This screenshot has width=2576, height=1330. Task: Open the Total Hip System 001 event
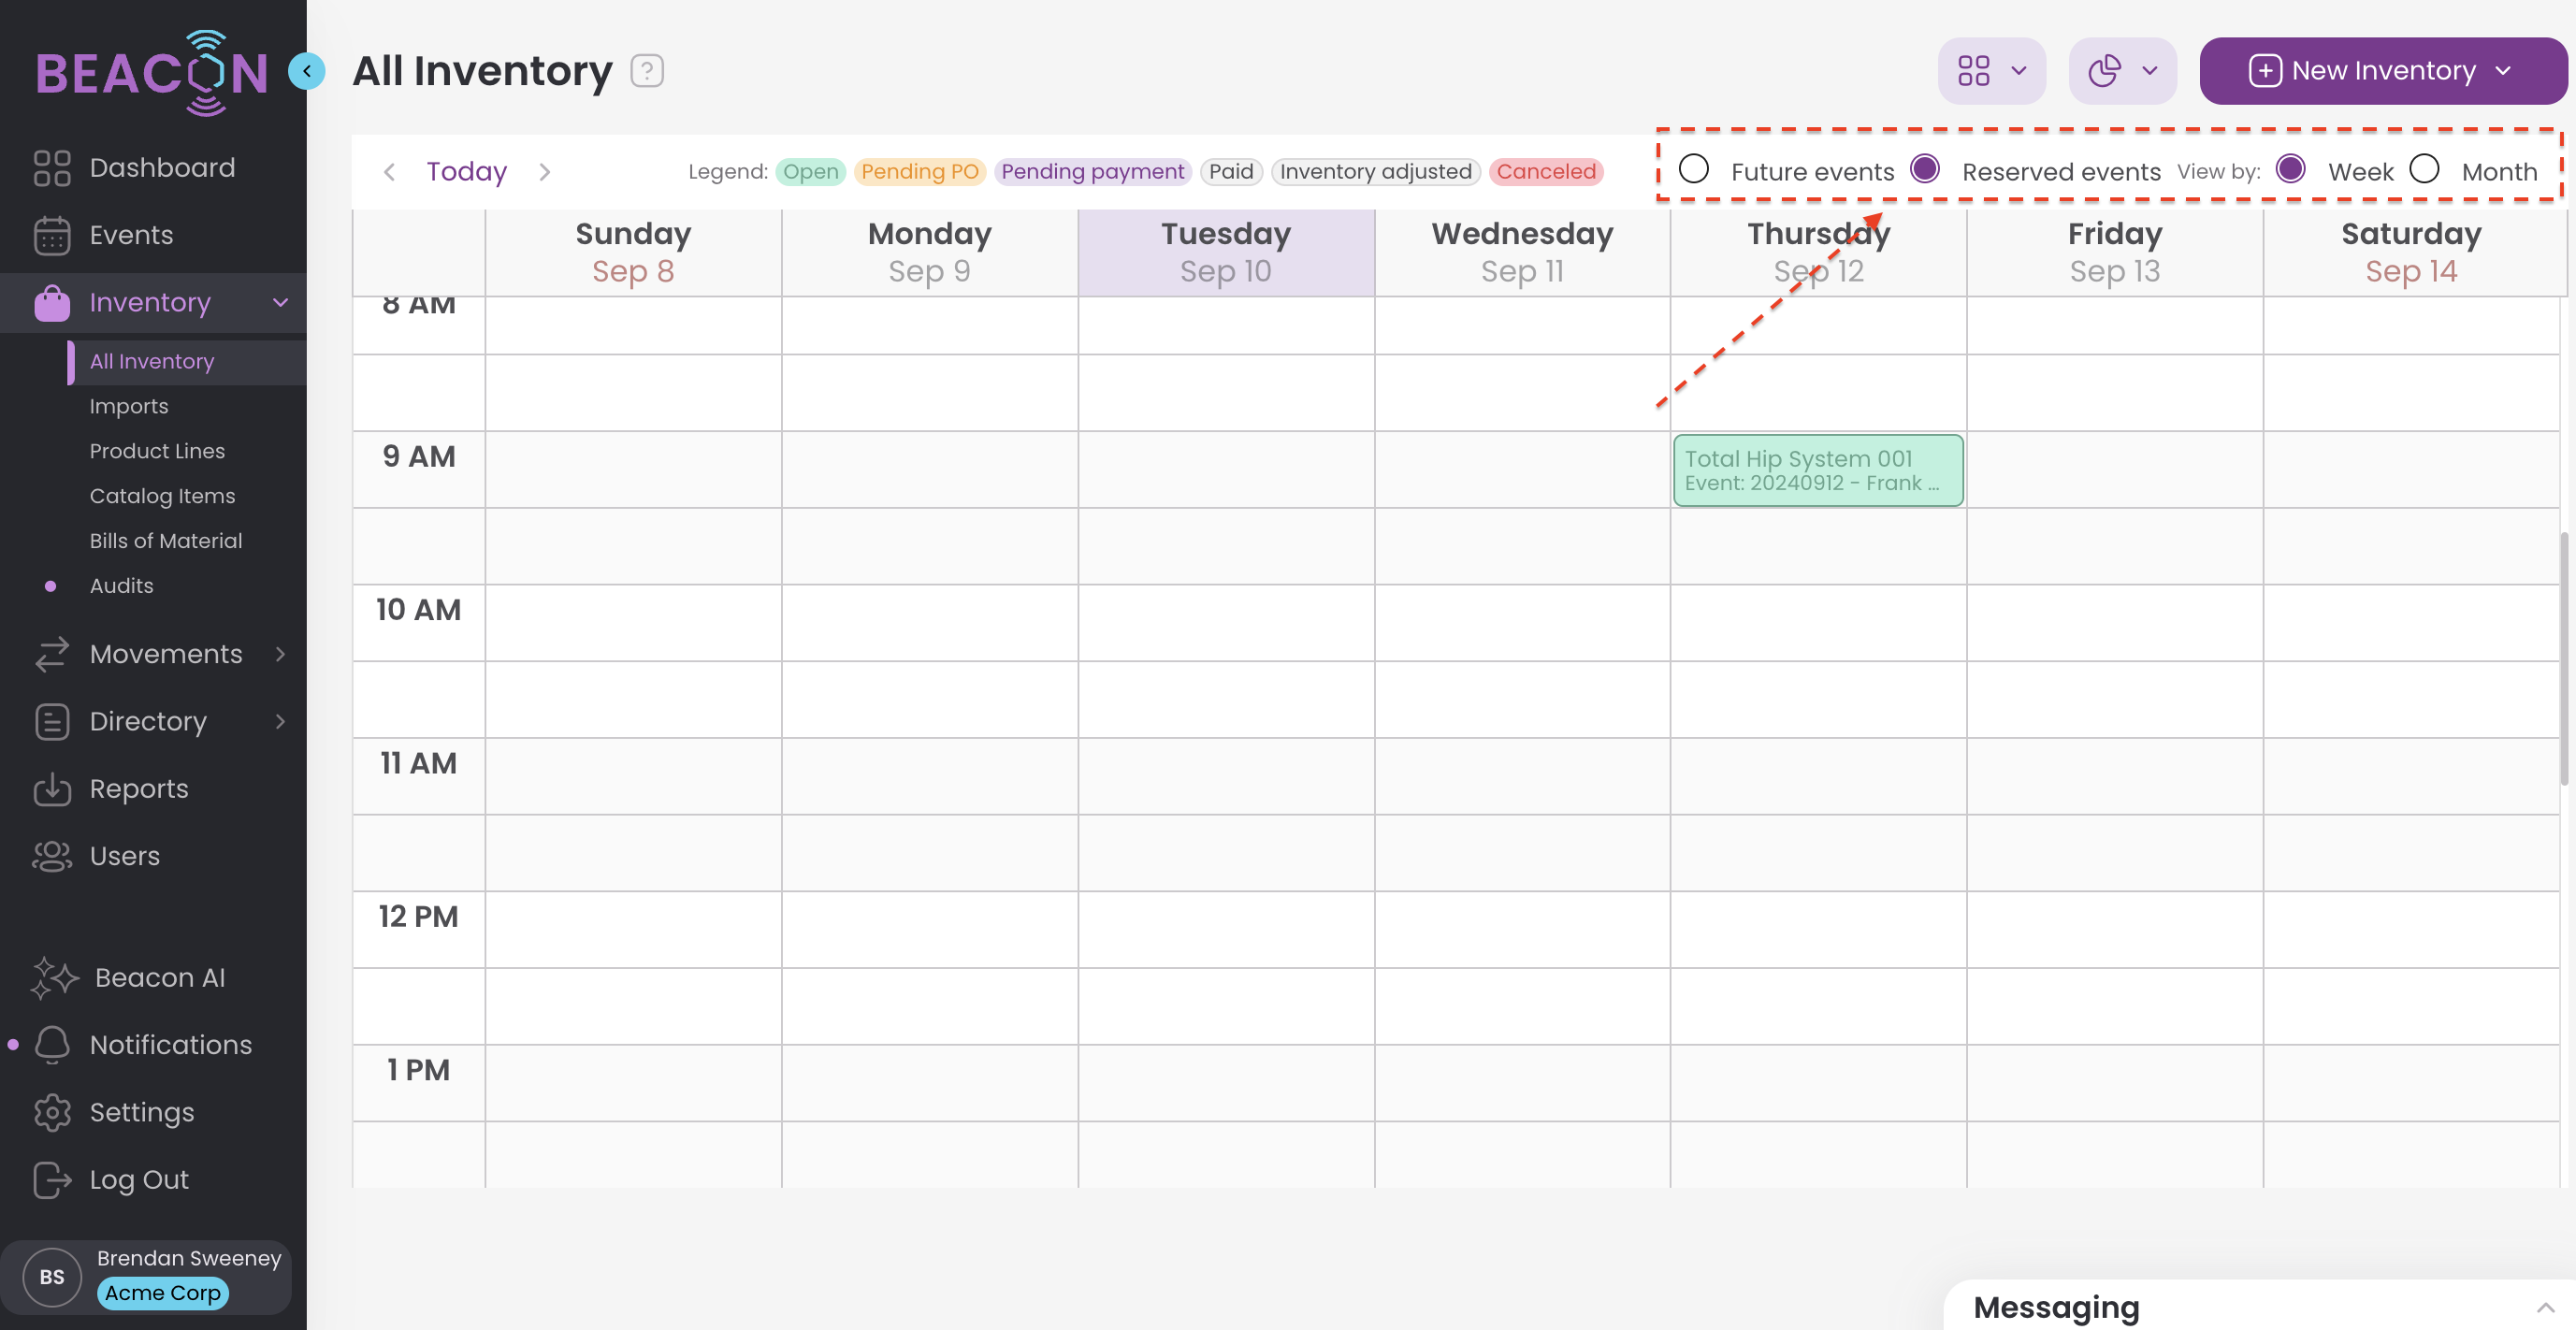[1818, 470]
